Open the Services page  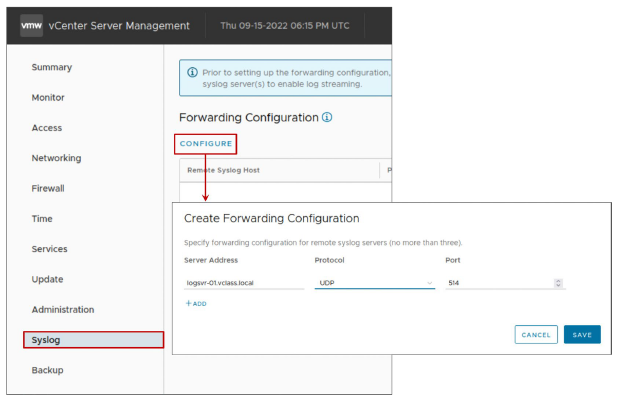point(49,249)
